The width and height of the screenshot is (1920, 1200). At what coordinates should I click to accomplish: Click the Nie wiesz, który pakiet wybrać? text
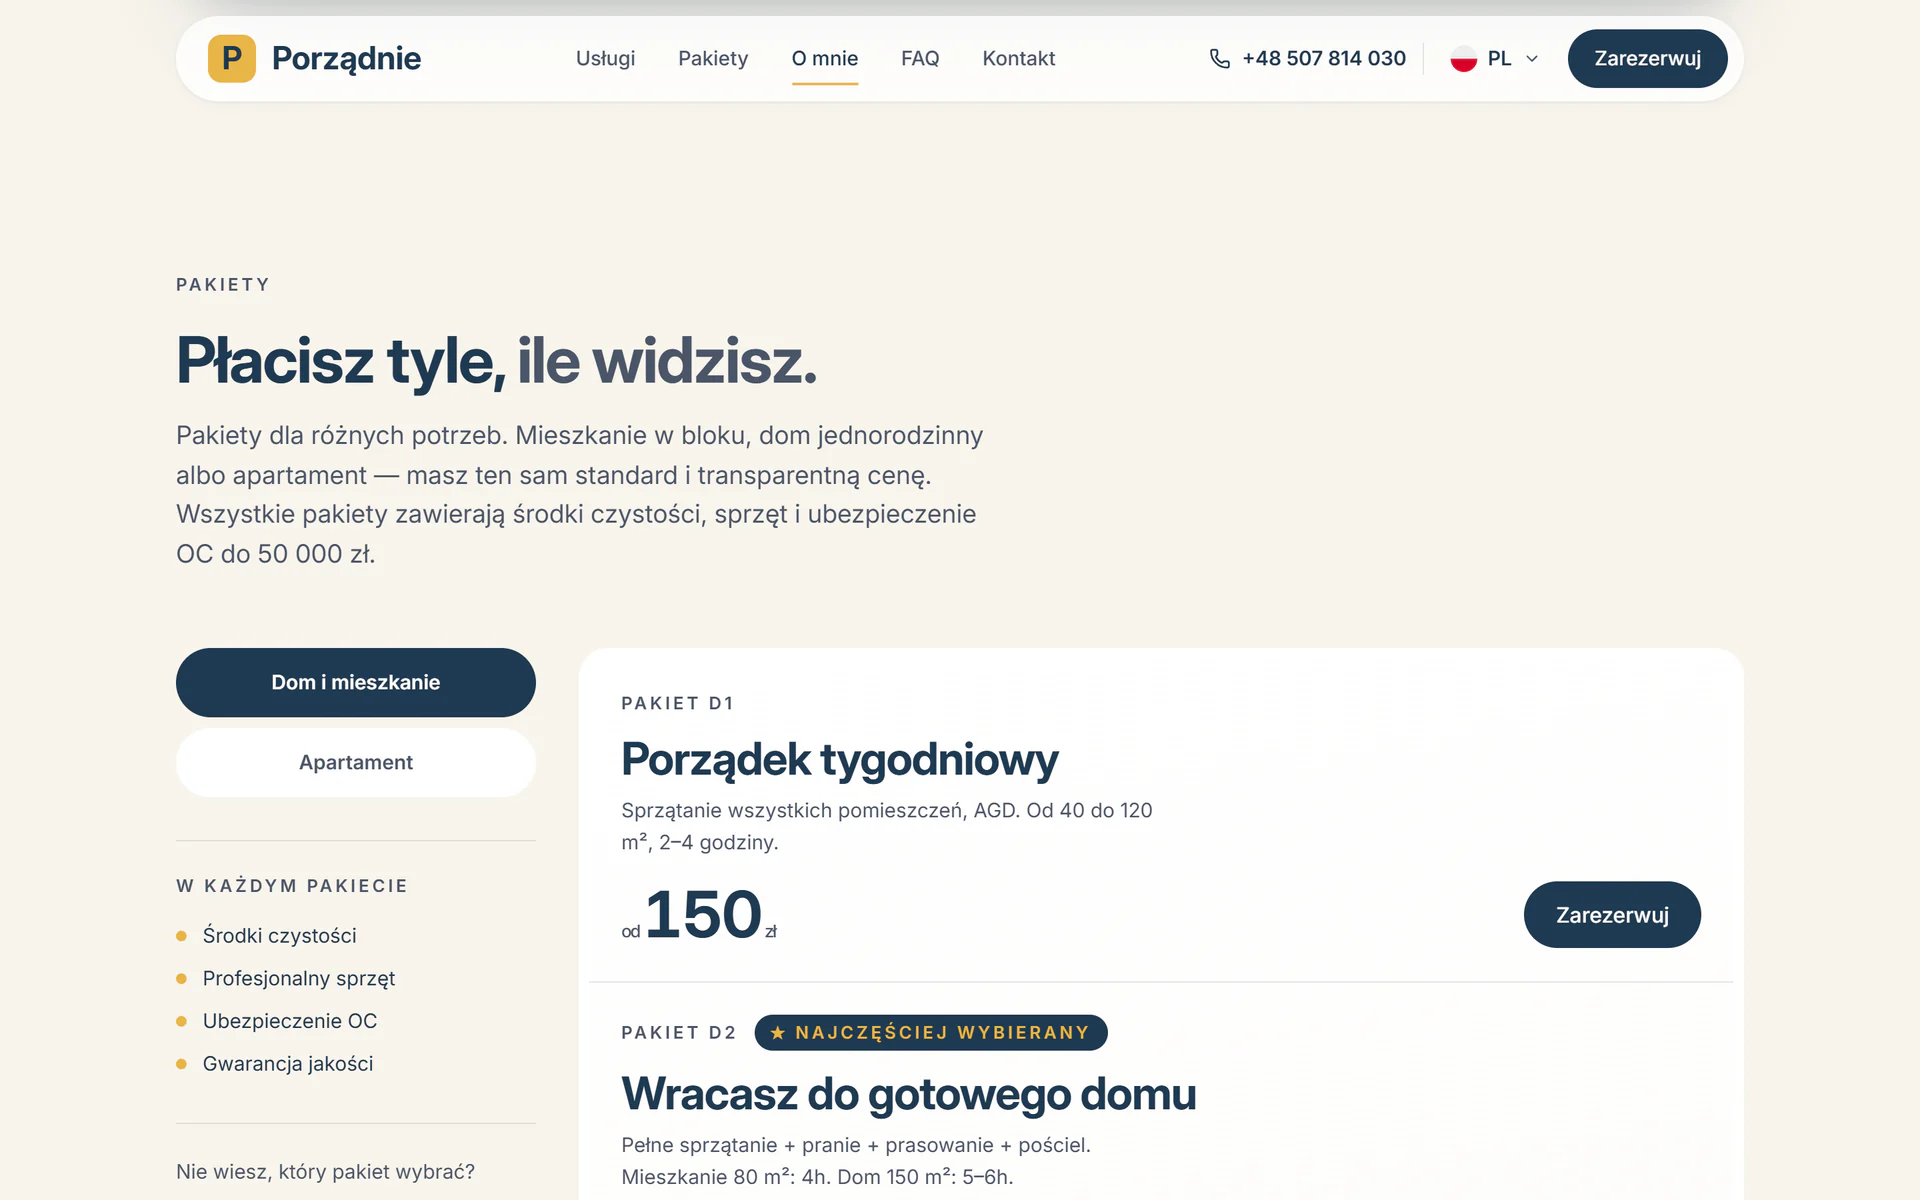325,1171
